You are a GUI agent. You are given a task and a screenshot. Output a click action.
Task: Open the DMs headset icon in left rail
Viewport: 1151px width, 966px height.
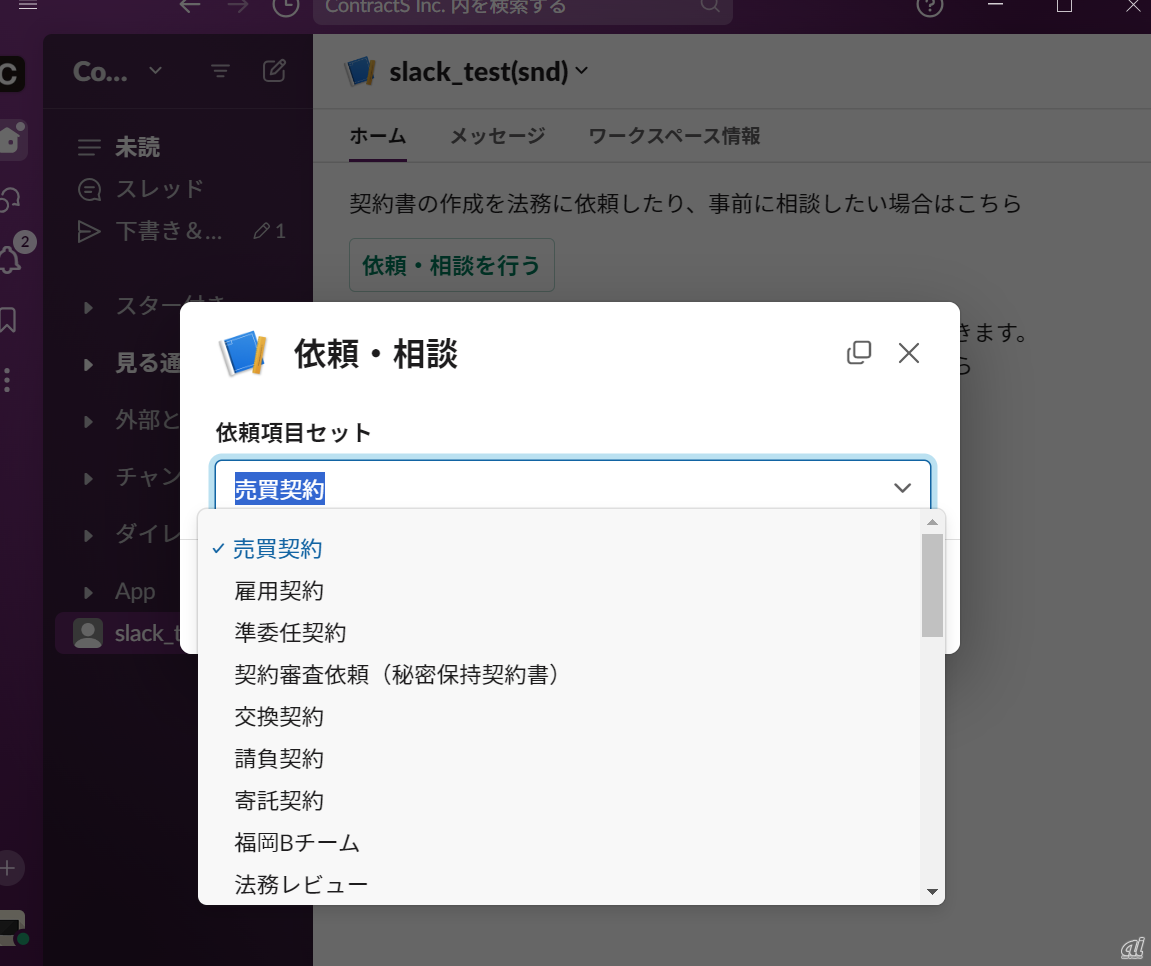tap(10, 198)
